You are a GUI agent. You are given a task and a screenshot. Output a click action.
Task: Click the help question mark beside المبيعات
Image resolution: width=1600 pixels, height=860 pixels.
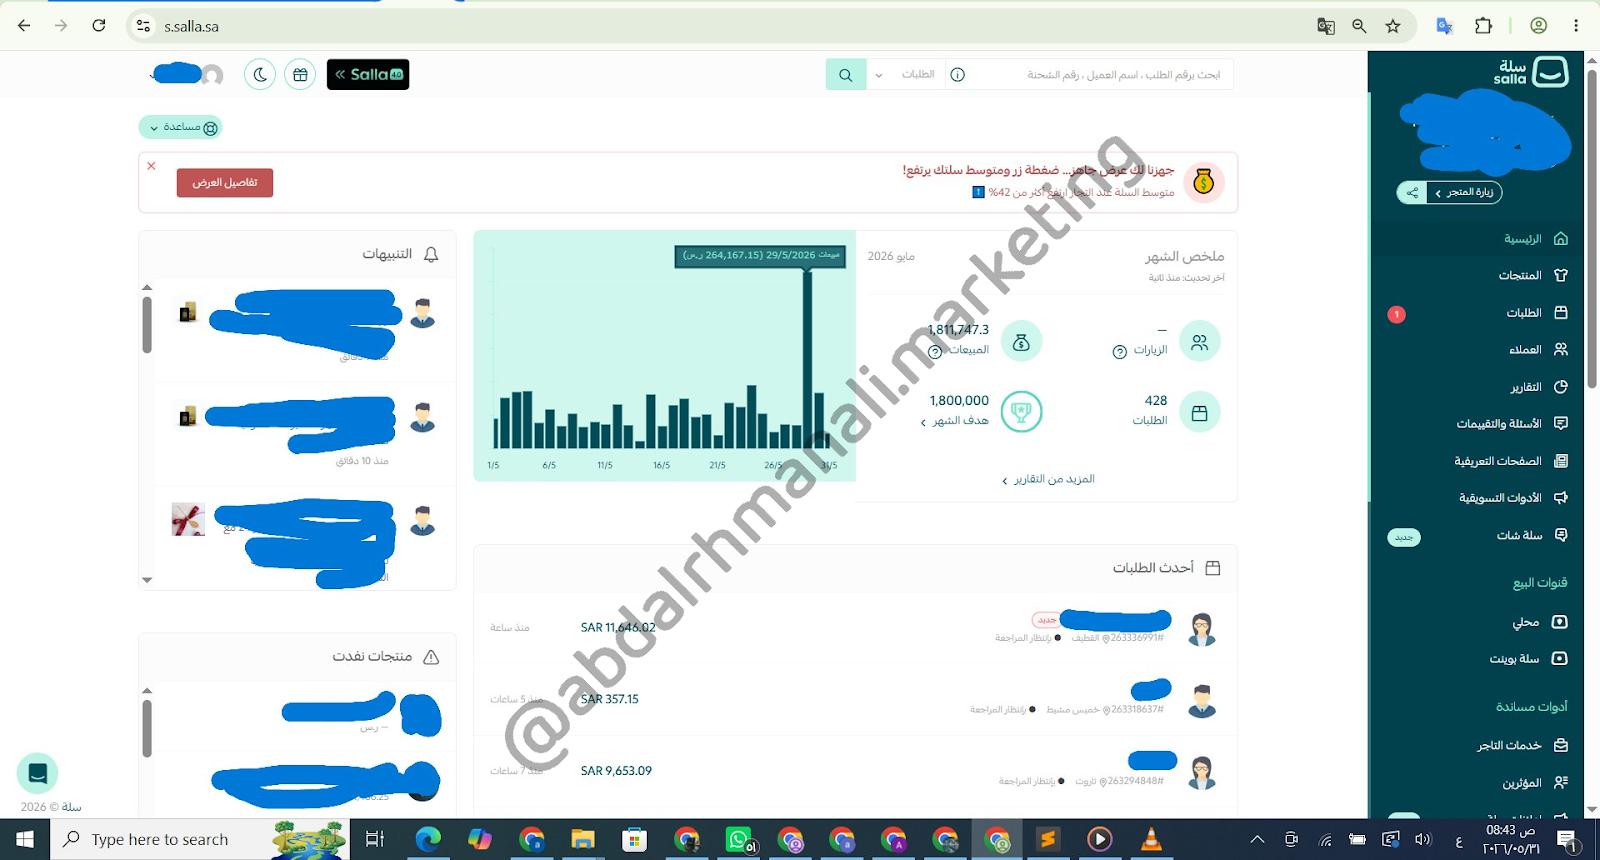click(935, 352)
